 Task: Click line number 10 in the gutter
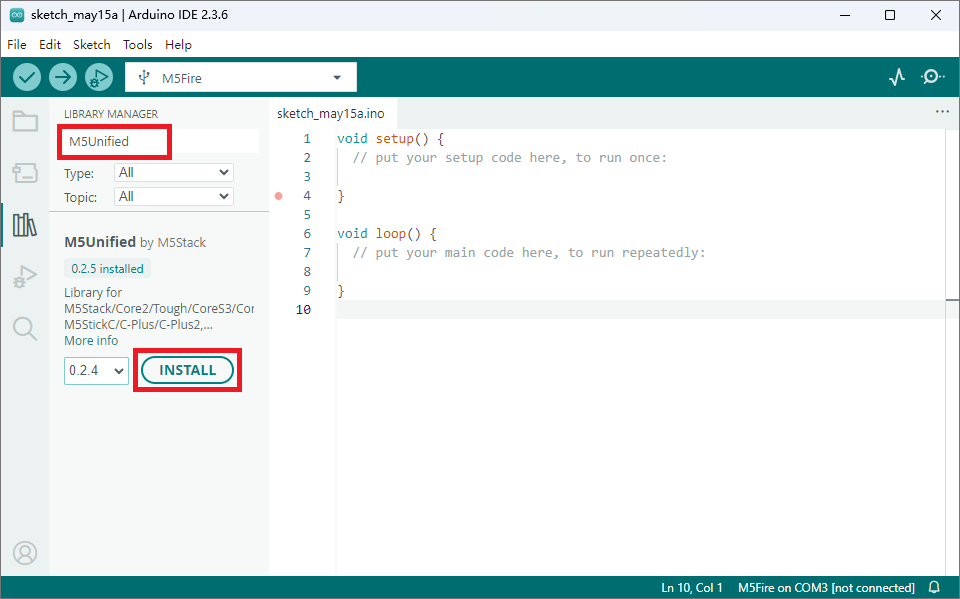pos(303,310)
